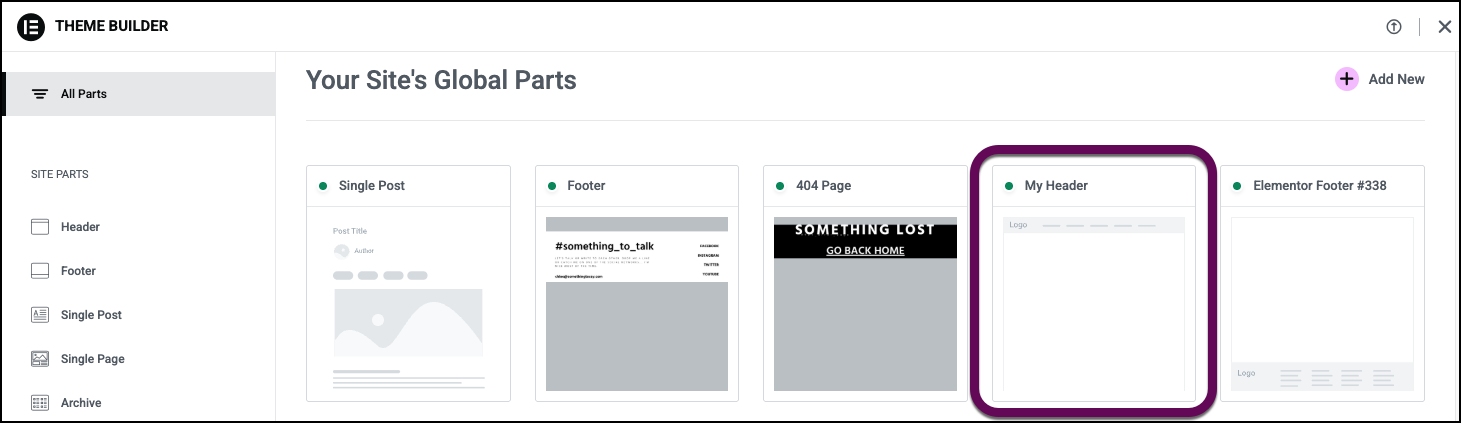Click the My Header card title
Viewport: 1461px width, 423px height.
[x=1056, y=186]
